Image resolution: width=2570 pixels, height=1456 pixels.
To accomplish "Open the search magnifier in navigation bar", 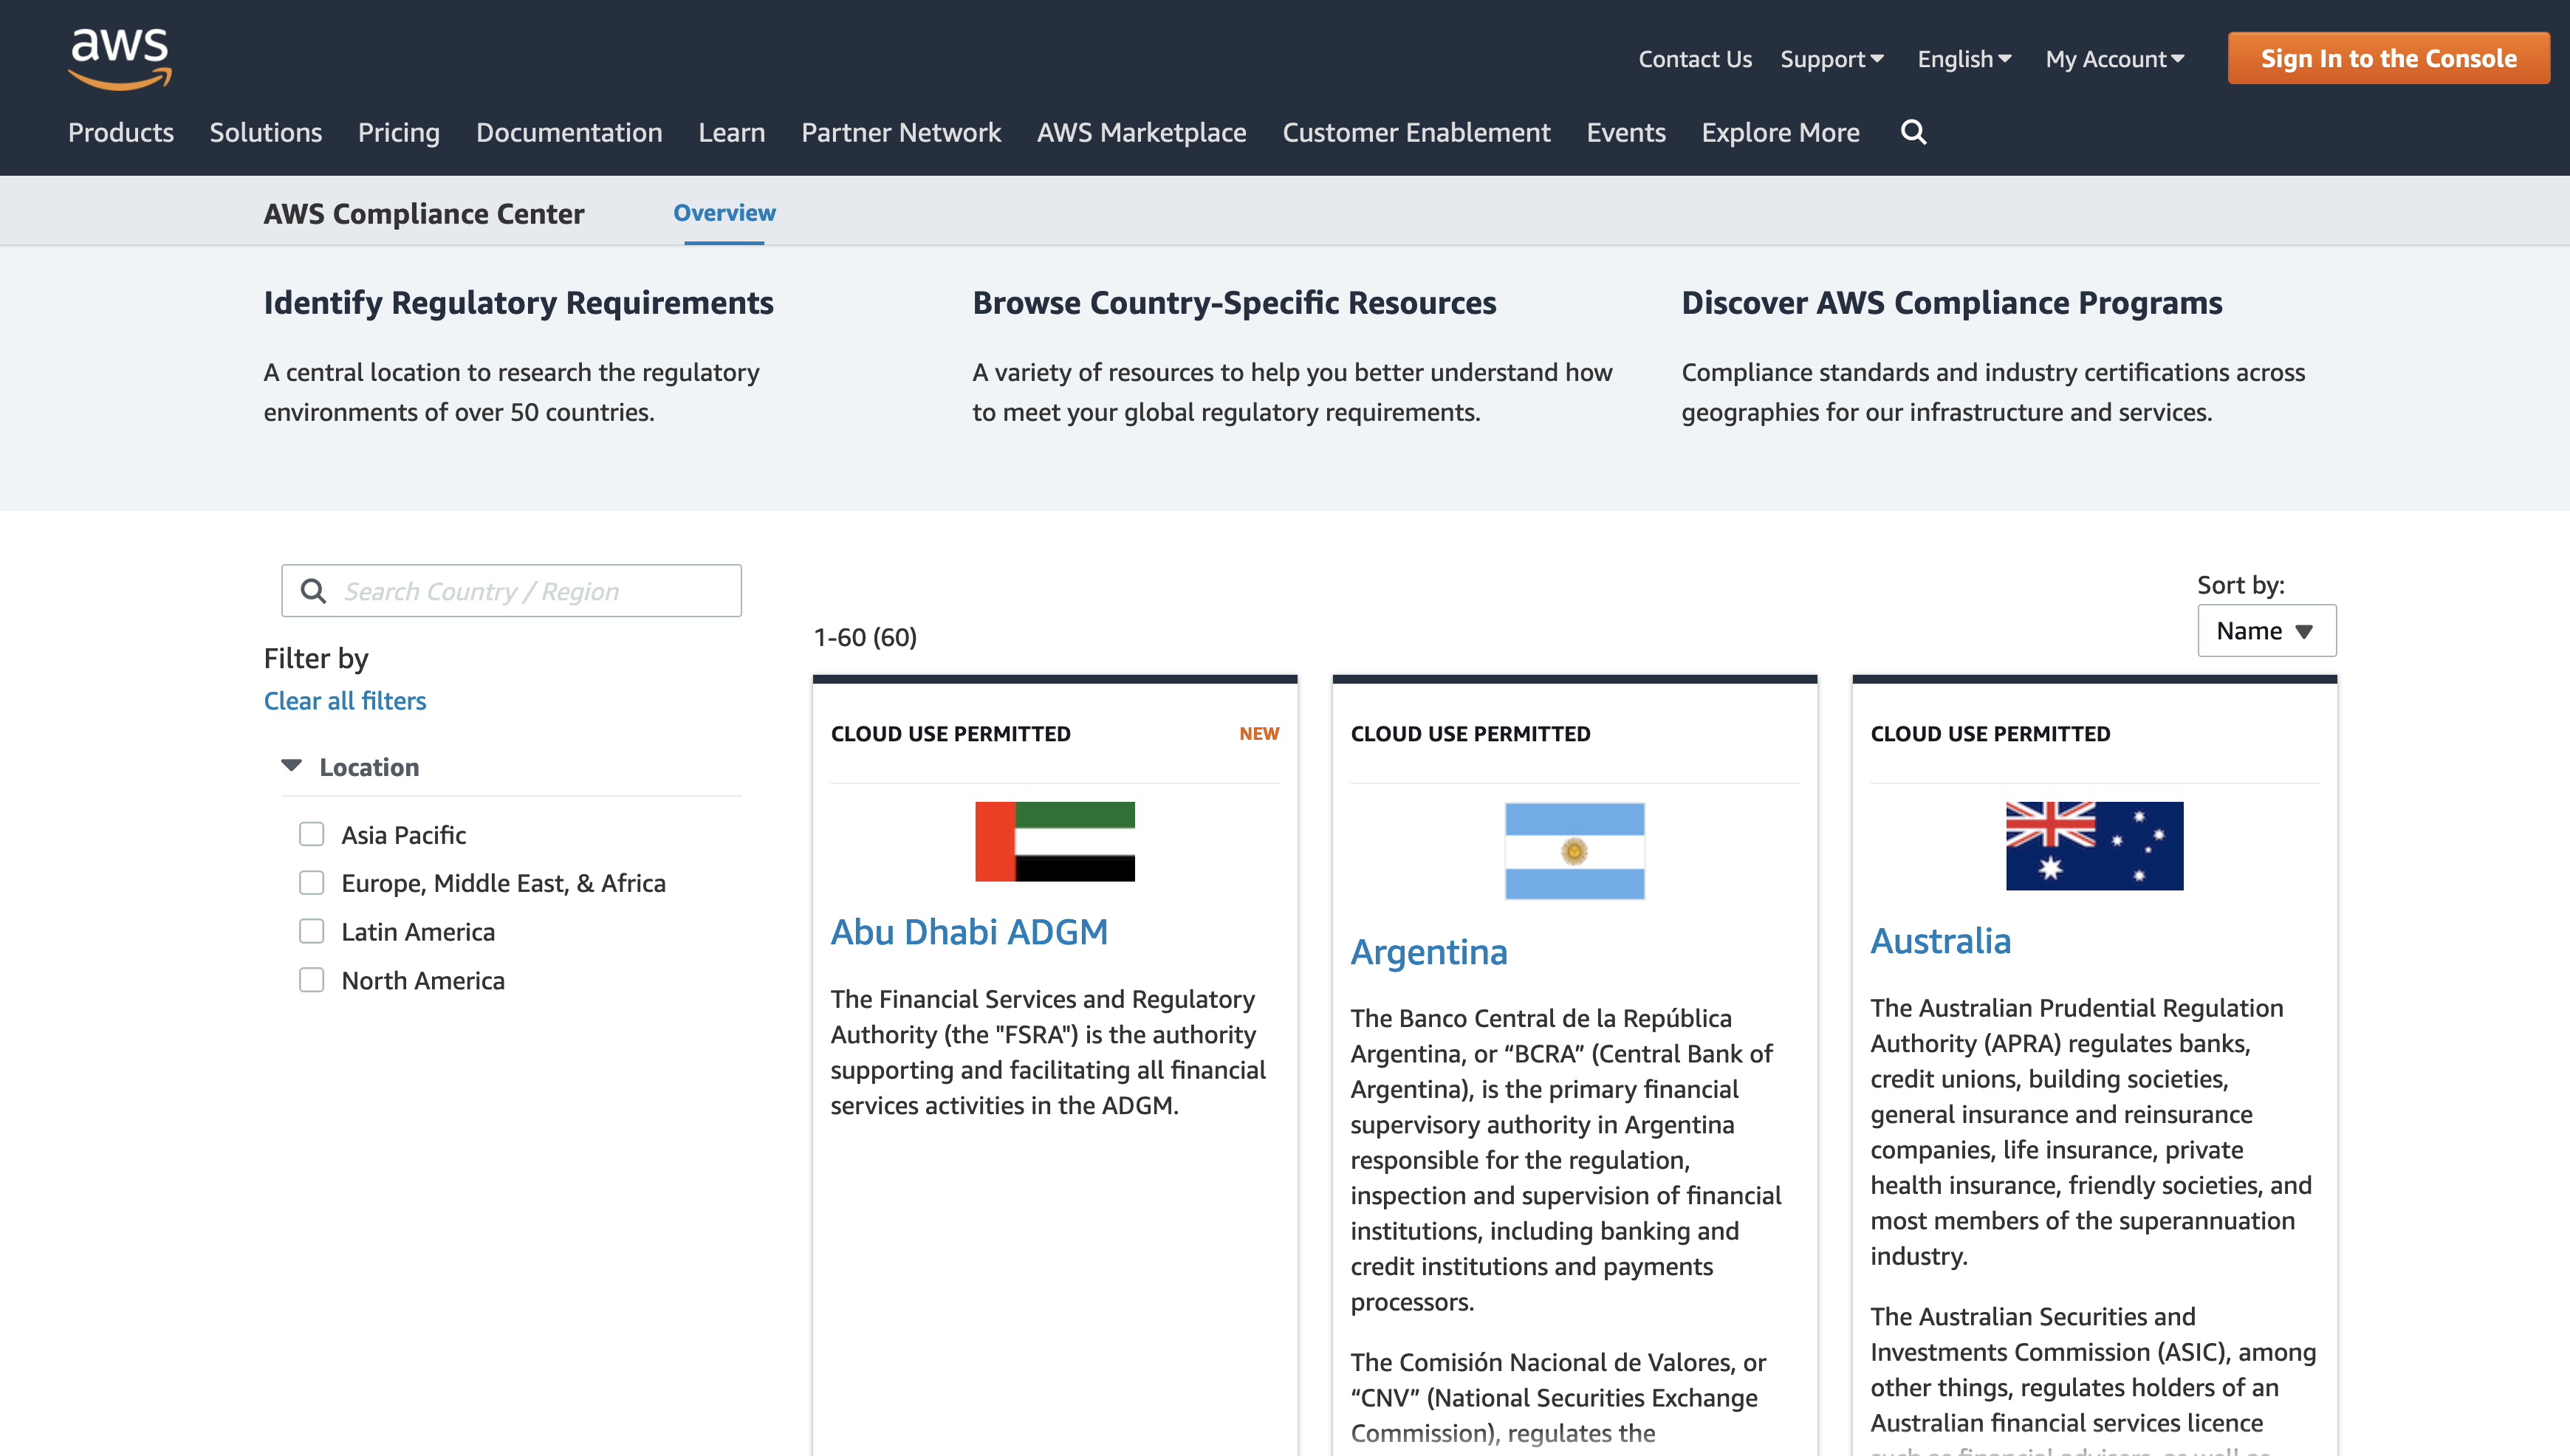I will [x=1913, y=132].
